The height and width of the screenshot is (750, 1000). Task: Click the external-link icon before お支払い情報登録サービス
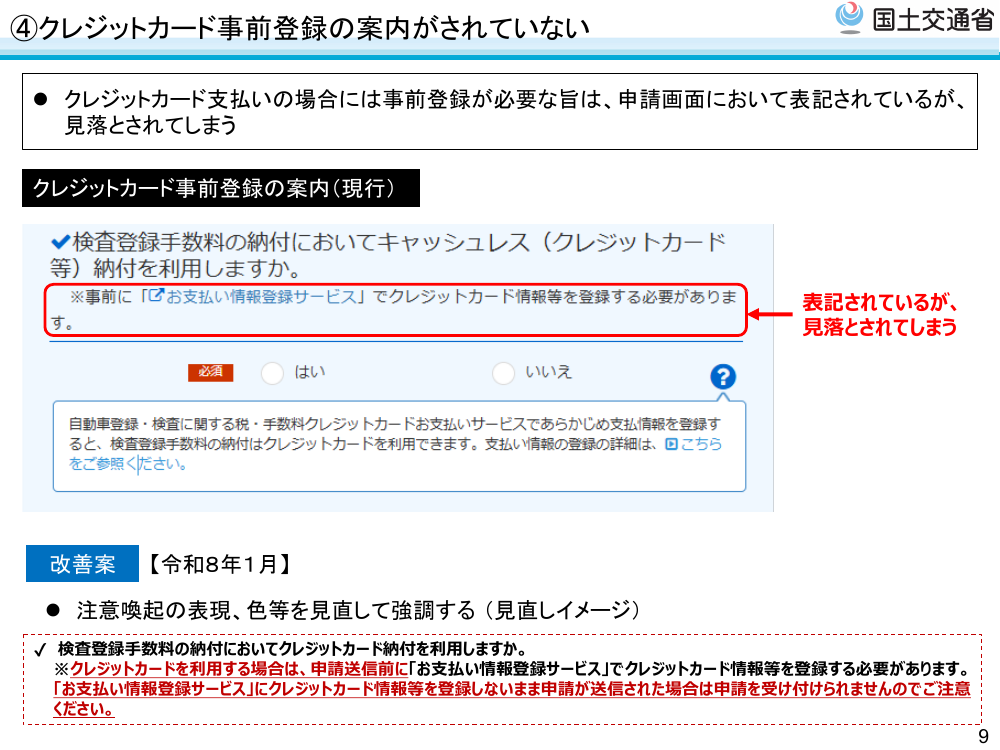pyautogui.click(x=156, y=296)
